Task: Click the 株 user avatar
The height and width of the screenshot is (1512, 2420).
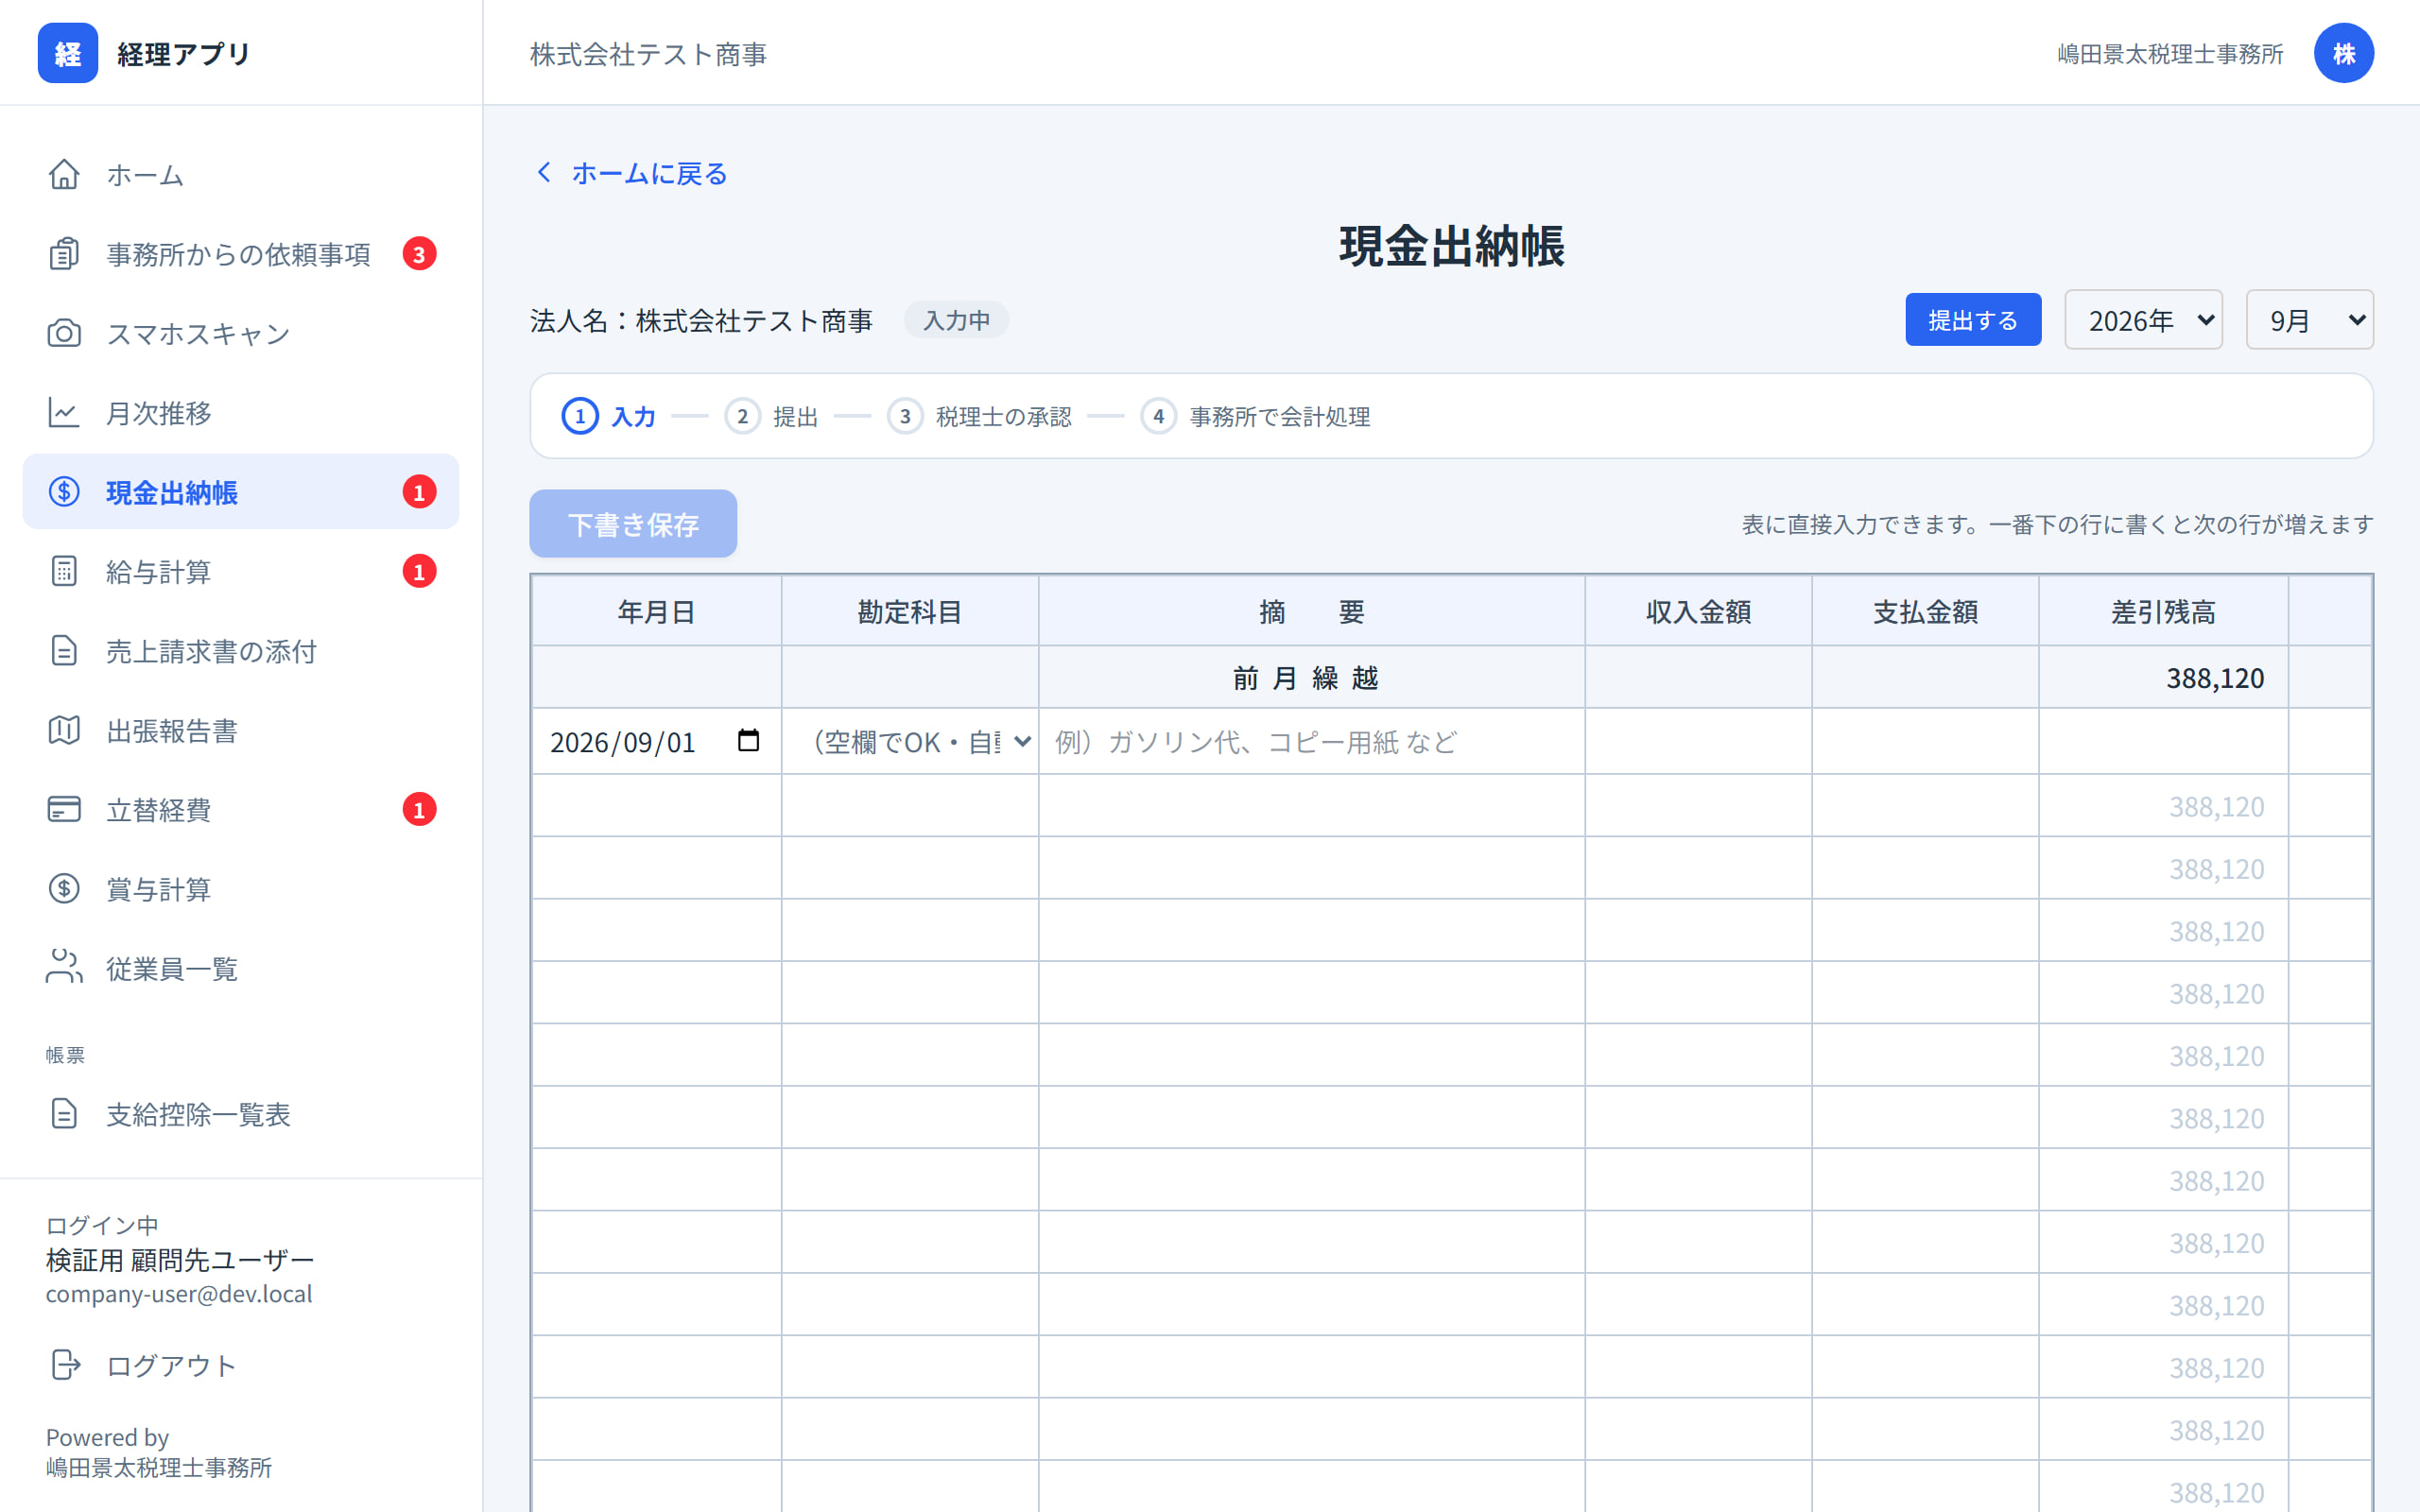Action: click(2343, 53)
